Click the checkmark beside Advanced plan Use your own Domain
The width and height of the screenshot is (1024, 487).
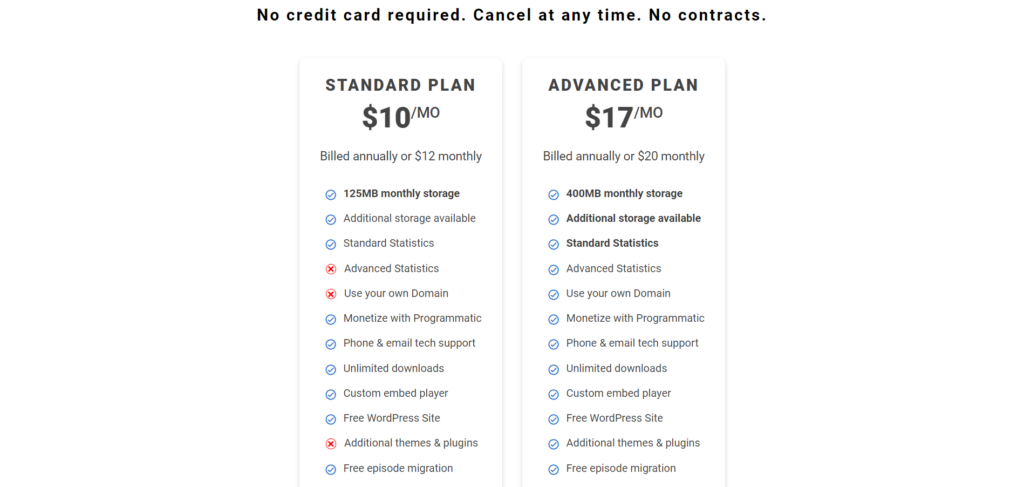[553, 294]
